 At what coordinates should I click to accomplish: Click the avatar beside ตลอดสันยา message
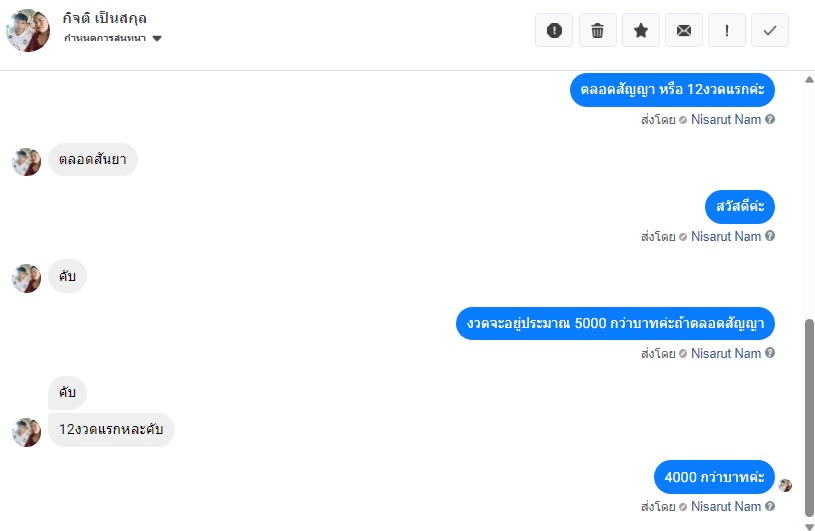click(27, 162)
